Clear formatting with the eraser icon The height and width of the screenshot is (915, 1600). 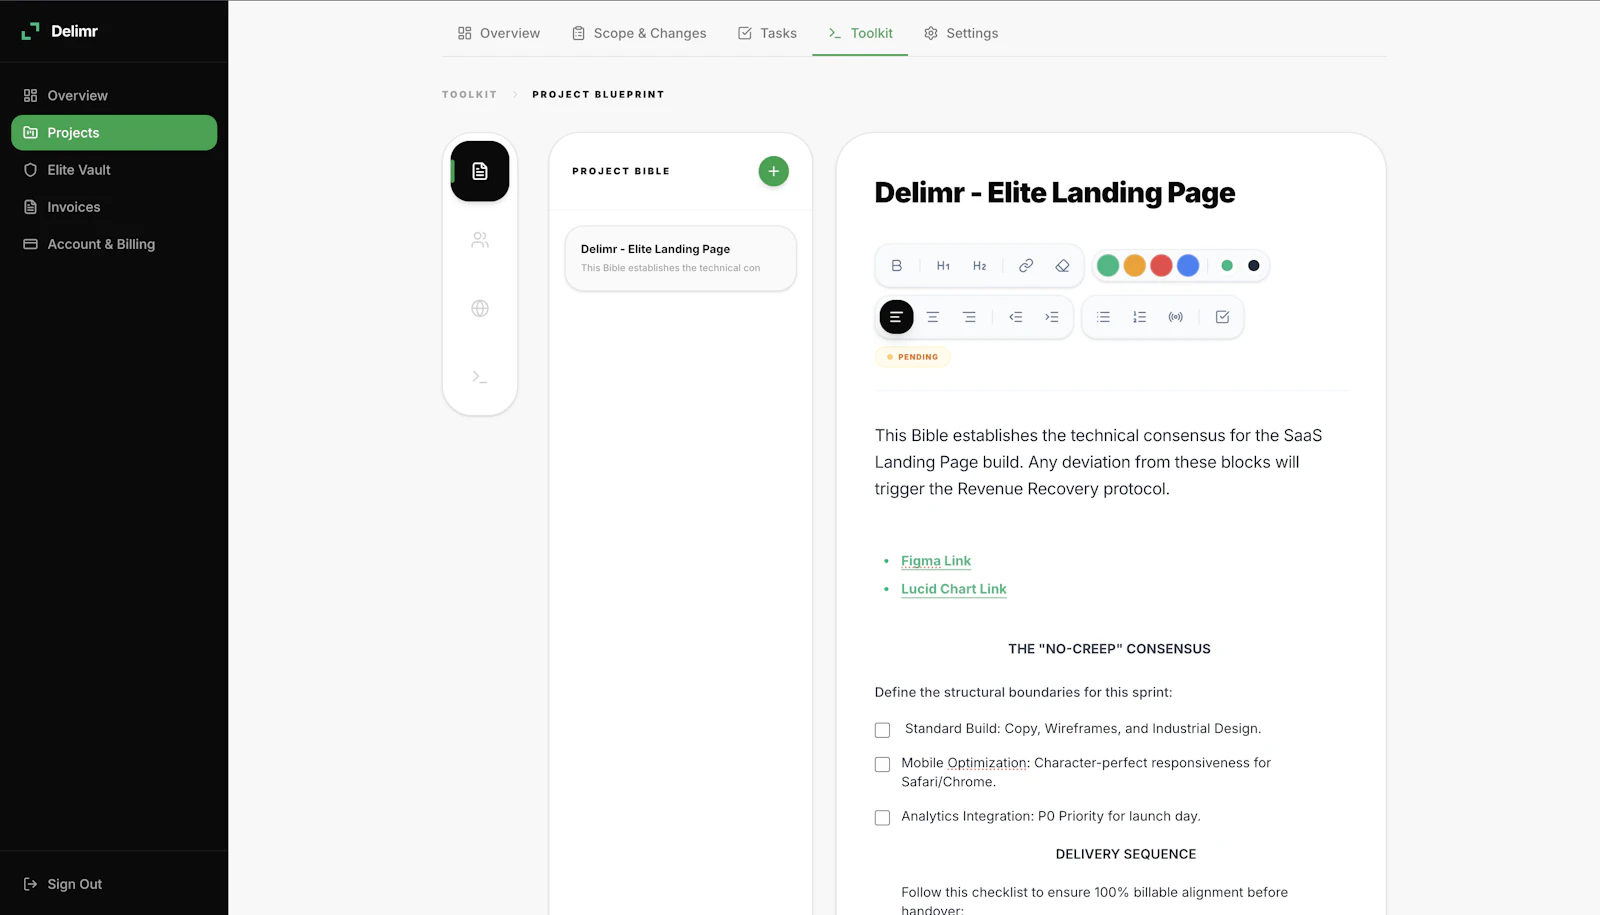click(1062, 266)
